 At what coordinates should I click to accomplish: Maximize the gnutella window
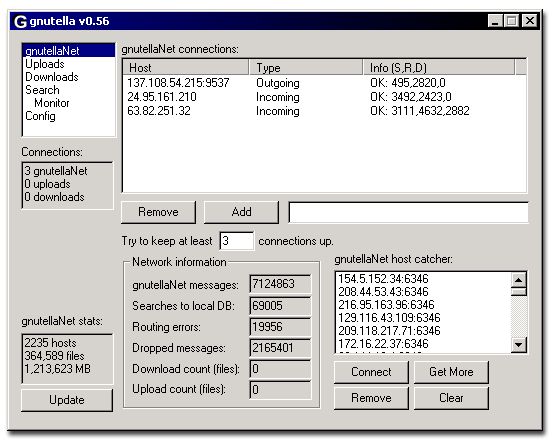pyautogui.click(x=512, y=21)
